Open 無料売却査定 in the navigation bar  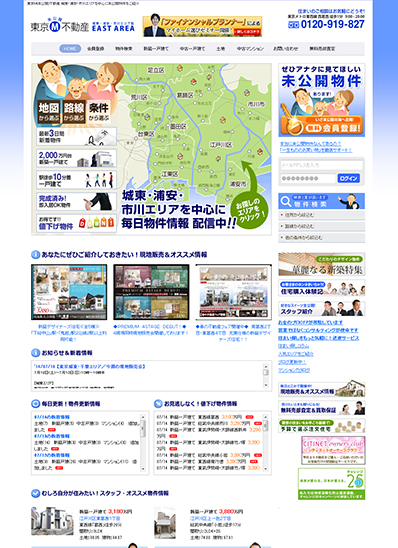[x=322, y=49]
